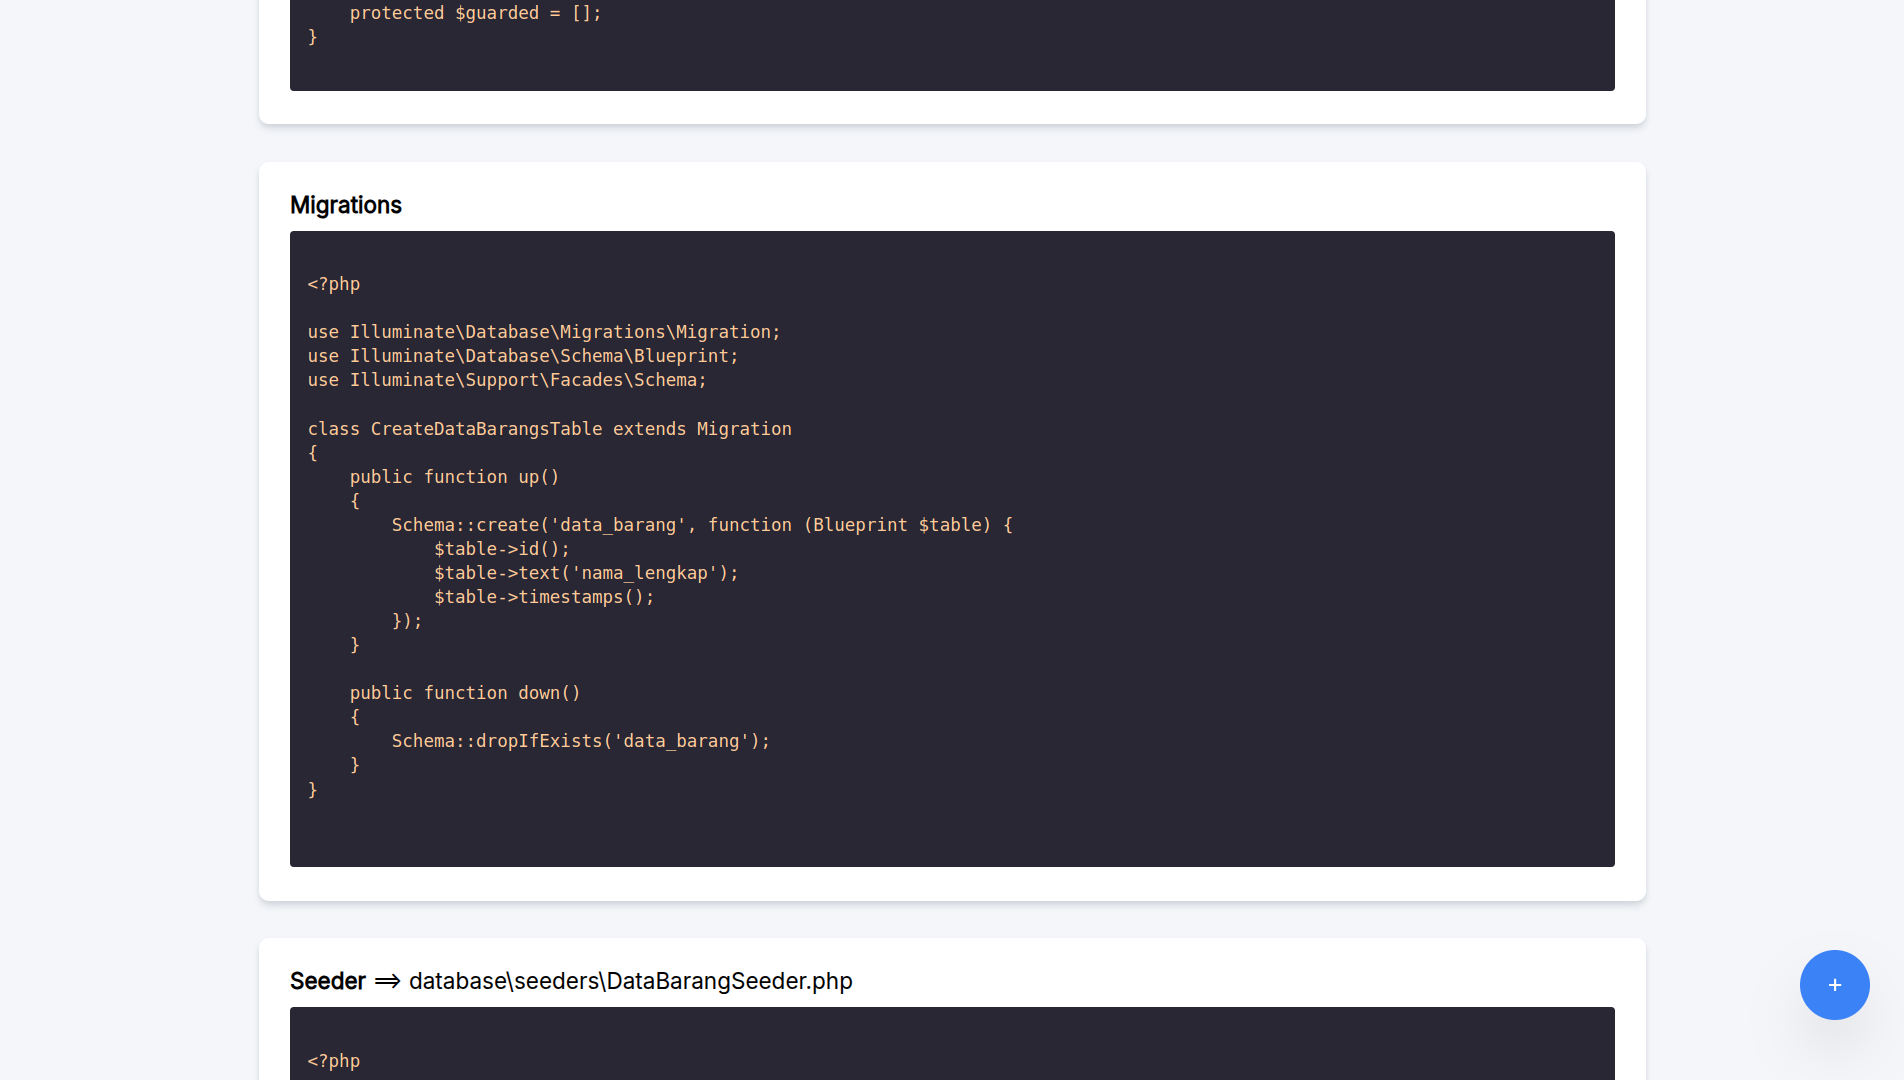This screenshot has width=1904, height=1080.
Task: Click the Migrations section heading
Action: [345, 205]
